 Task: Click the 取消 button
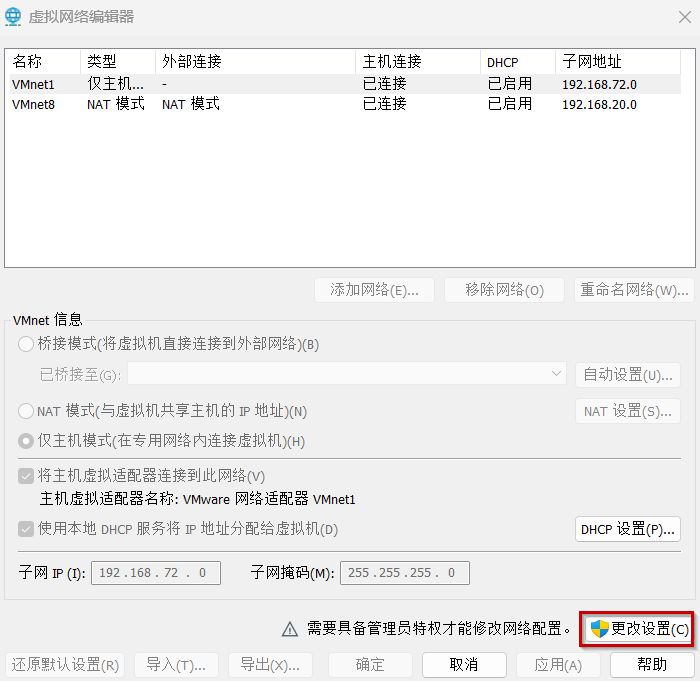coord(464,665)
